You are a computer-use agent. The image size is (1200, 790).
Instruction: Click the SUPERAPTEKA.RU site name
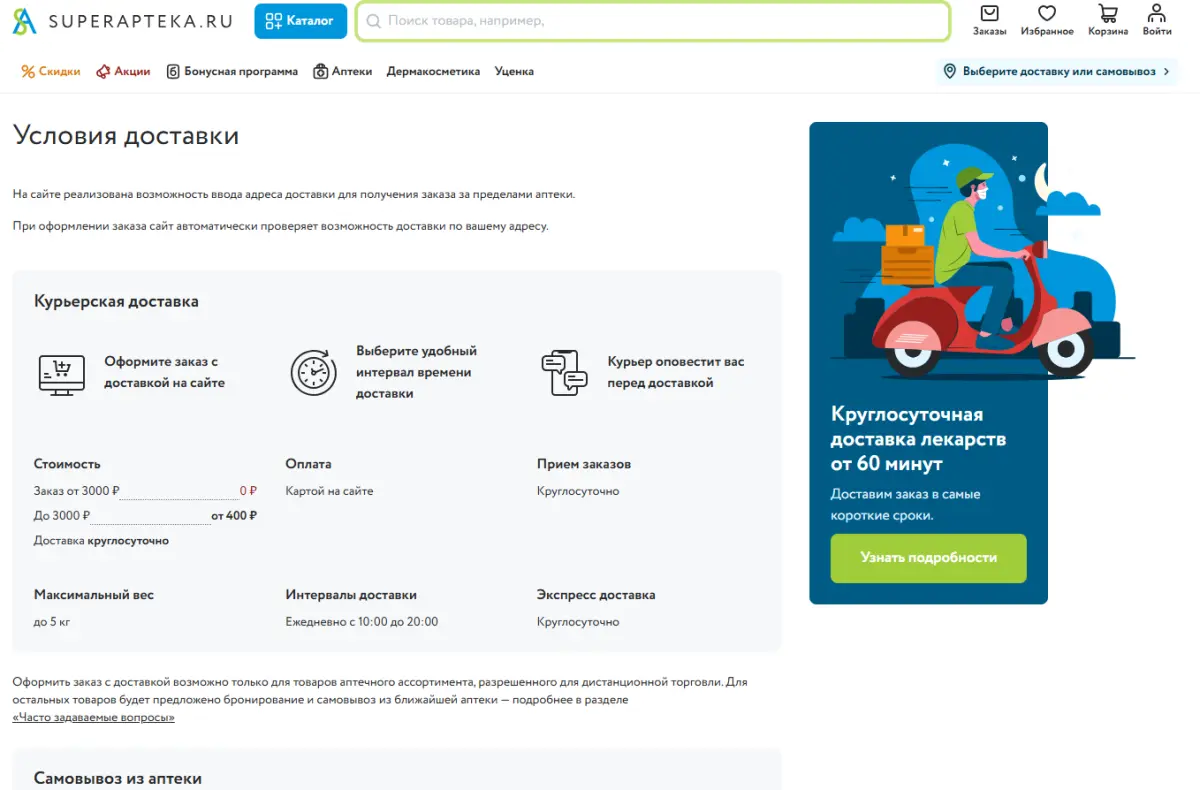pyautogui.click(x=140, y=21)
